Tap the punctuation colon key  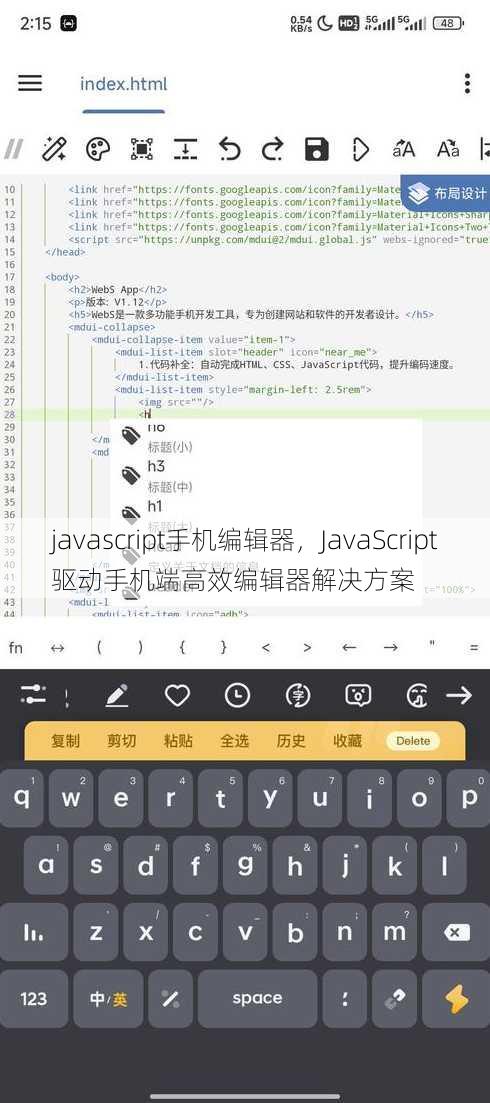[x=344, y=999]
